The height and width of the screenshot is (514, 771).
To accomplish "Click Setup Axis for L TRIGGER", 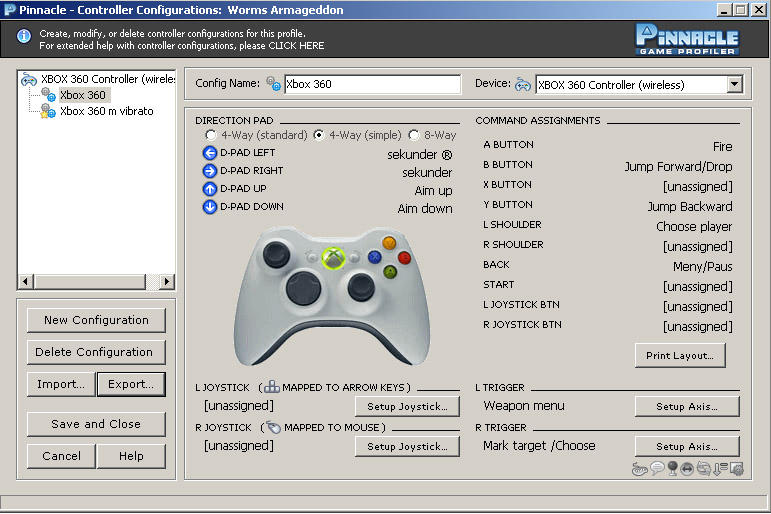I will tap(687, 407).
